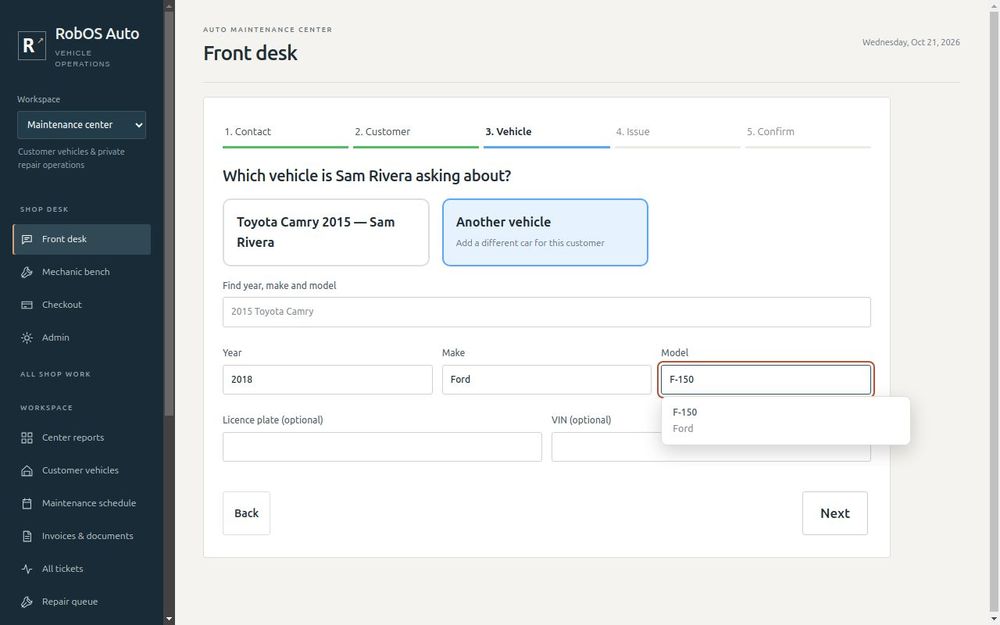Click the Next button

(835, 513)
